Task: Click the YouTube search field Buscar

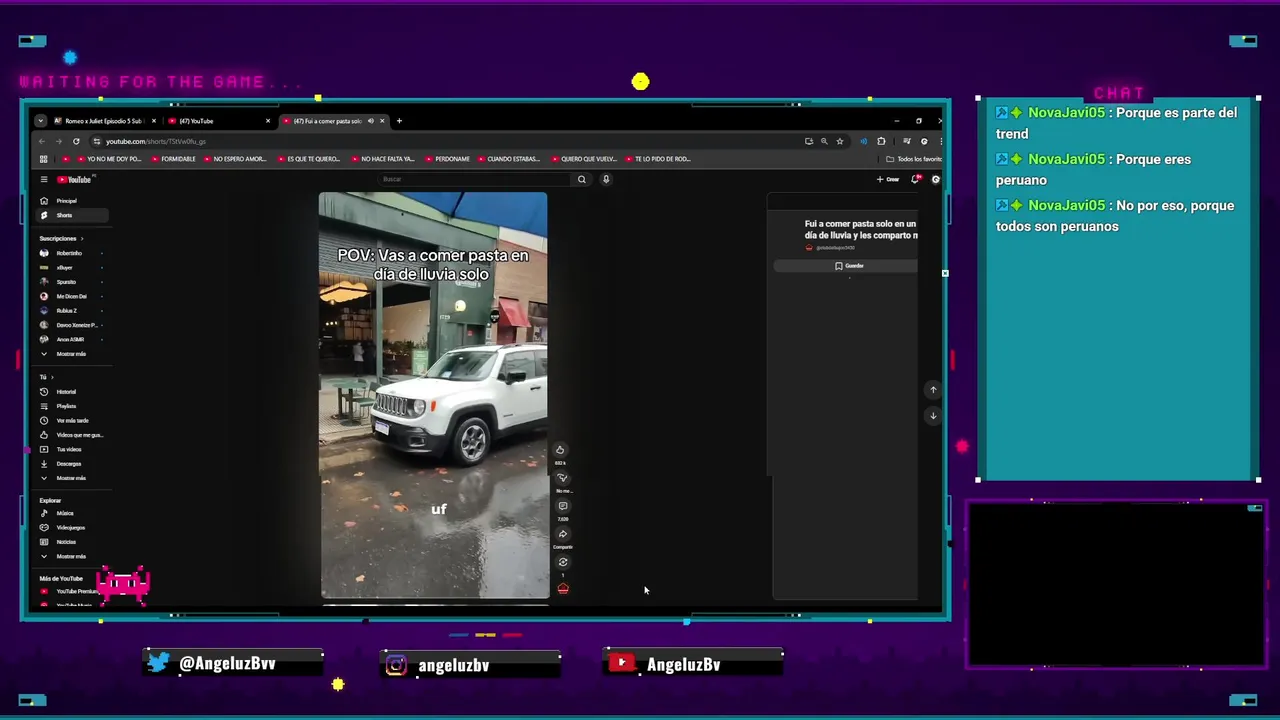Action: click(472, 179)
